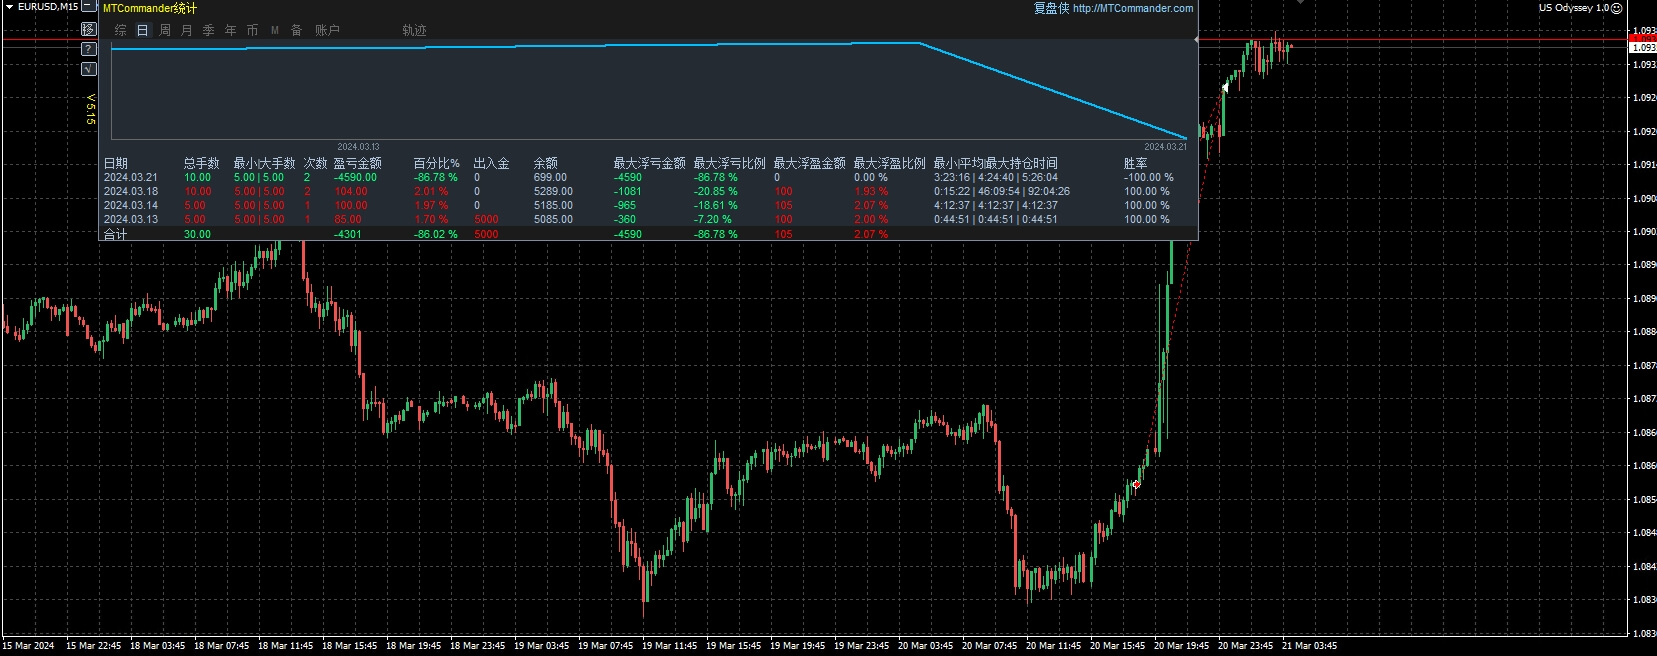
Task: Click the white arrow trade marker
Action: 1225,88
